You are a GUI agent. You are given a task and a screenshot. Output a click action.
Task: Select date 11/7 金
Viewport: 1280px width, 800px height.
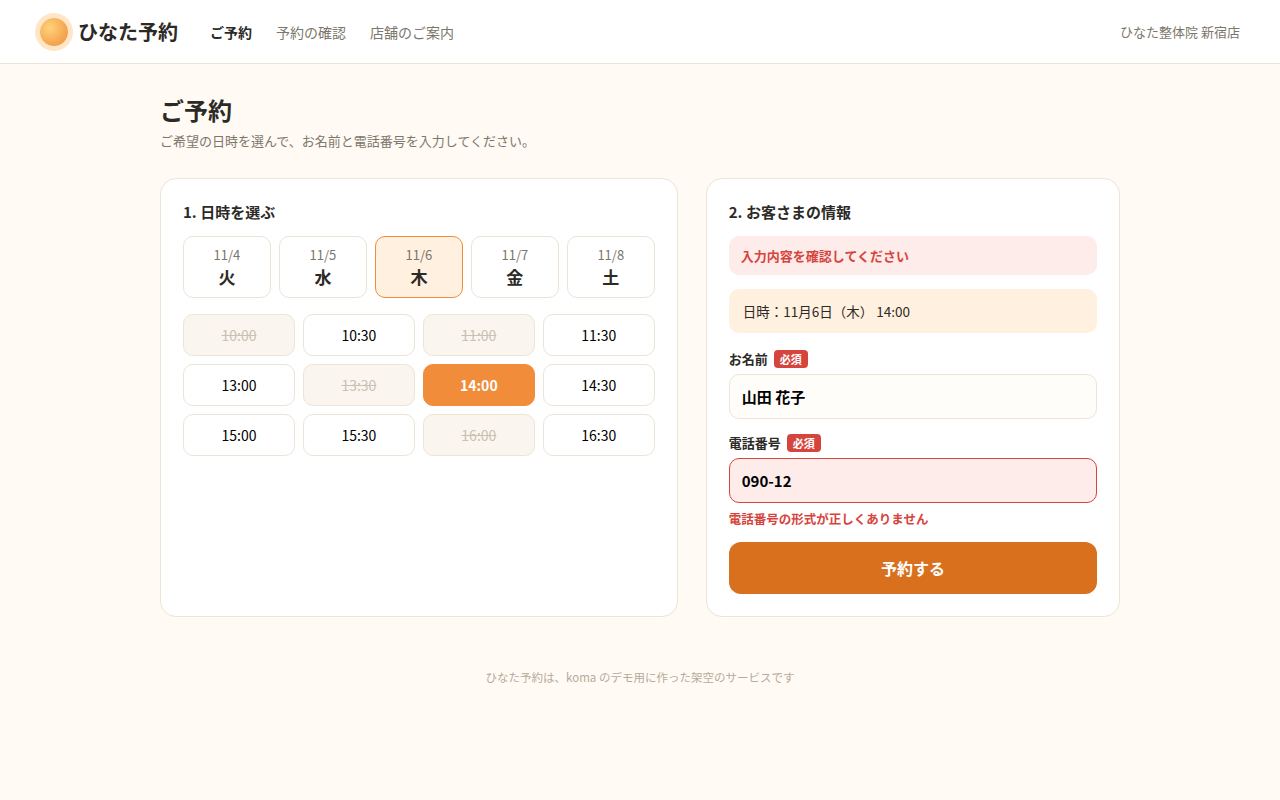coord(515,267)
